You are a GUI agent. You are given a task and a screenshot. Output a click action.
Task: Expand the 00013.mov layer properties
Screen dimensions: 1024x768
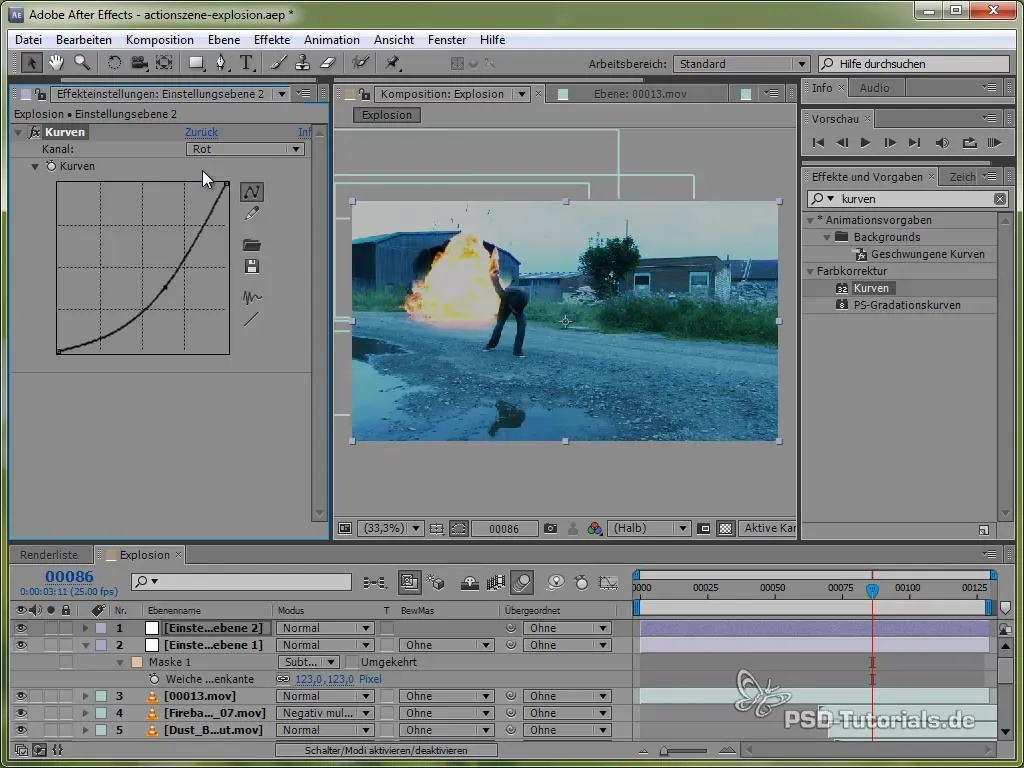coord(85,696)
